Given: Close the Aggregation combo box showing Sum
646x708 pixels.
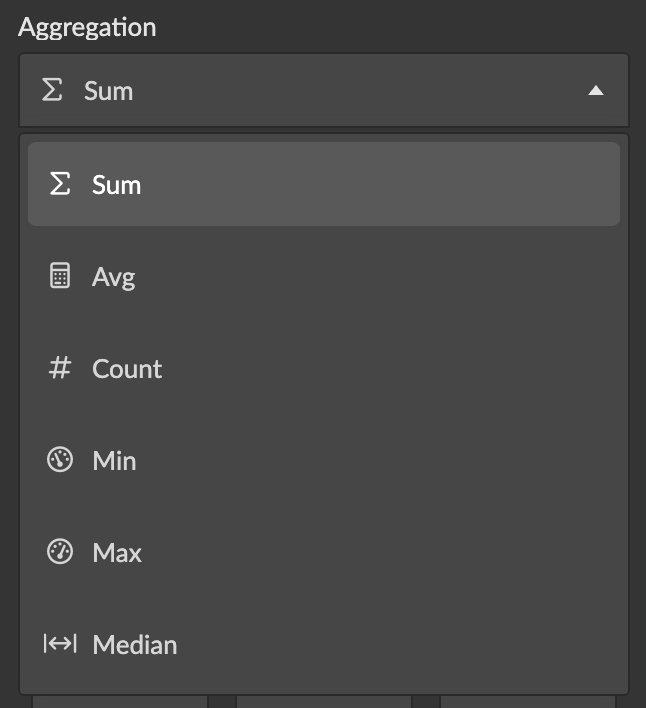Looking at the screenshot, I should point(323,90).
